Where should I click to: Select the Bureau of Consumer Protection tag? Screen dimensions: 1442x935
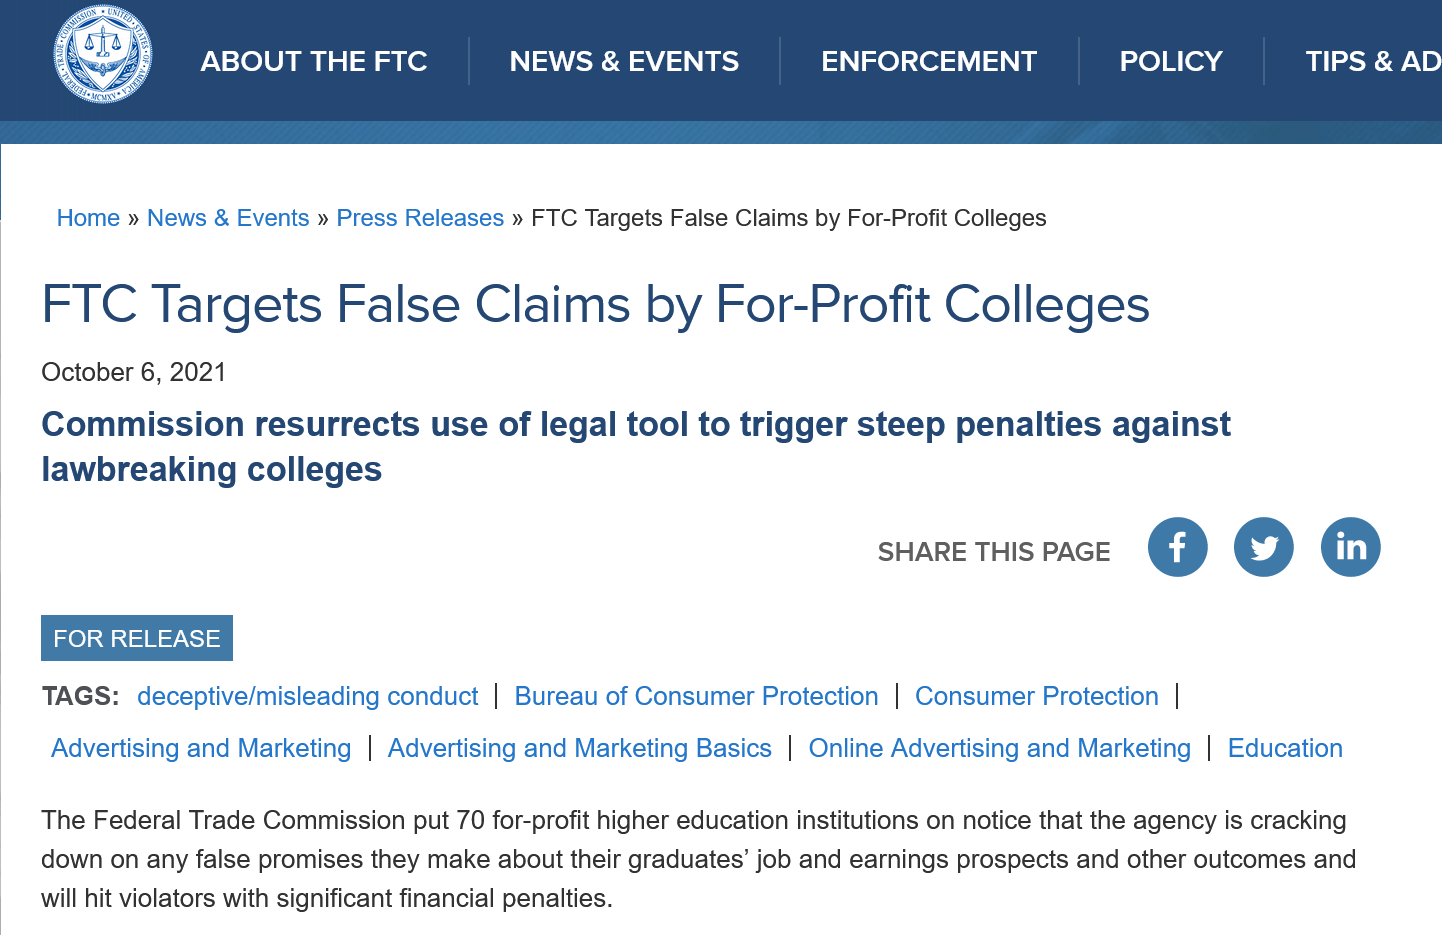pos(696,696)
